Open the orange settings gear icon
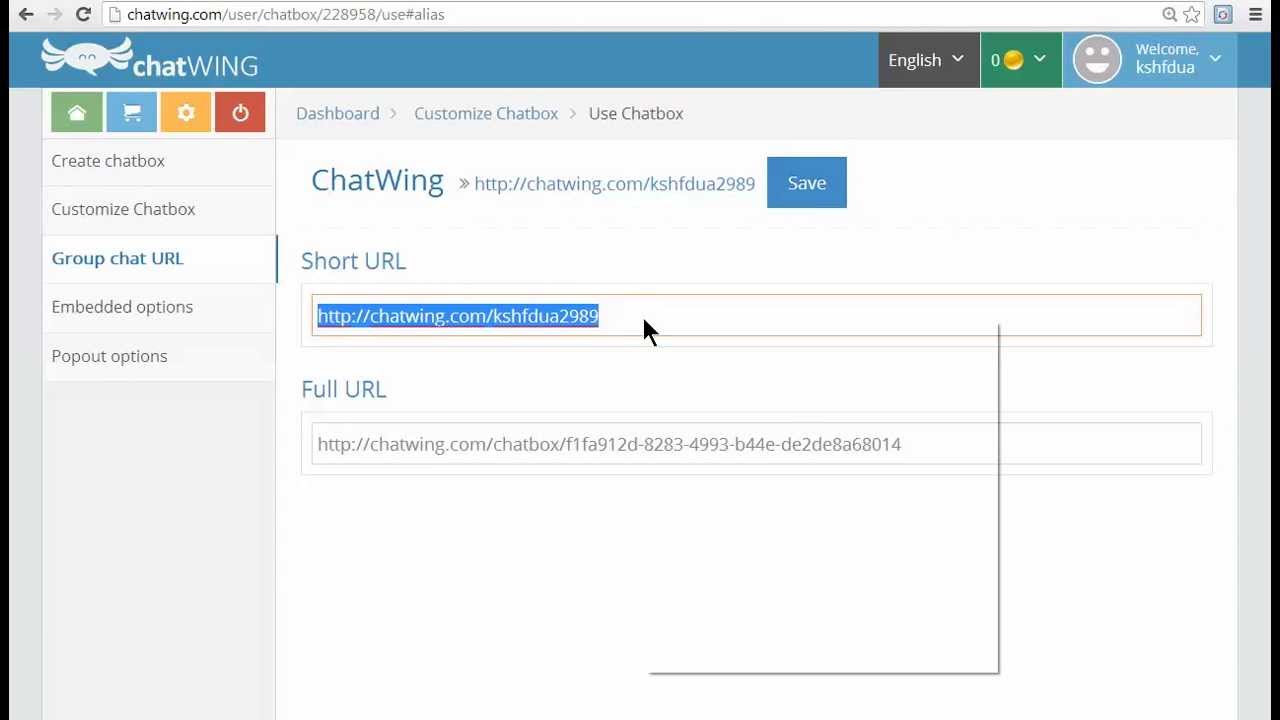 point(186,113)
